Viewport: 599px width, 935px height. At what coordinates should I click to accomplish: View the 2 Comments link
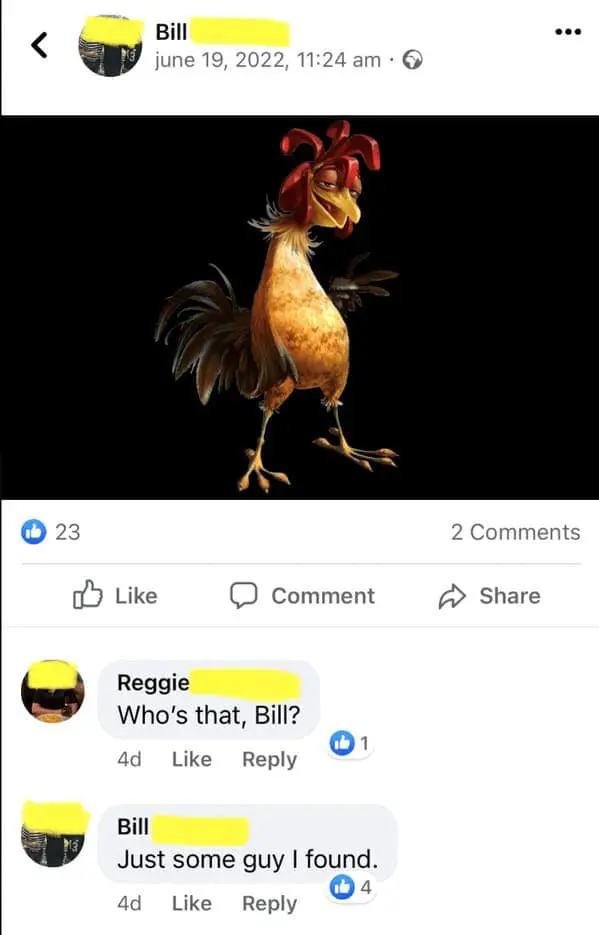515,532
